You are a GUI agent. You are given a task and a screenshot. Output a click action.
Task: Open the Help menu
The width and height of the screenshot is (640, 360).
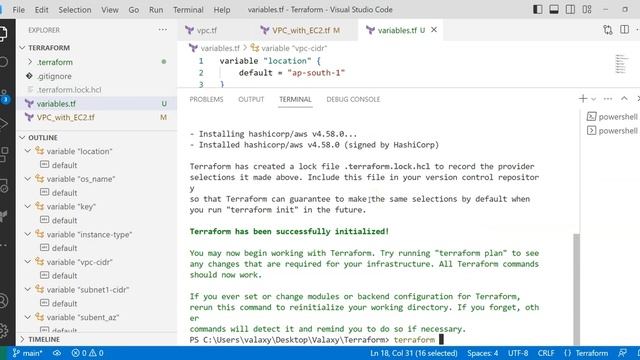222,9
